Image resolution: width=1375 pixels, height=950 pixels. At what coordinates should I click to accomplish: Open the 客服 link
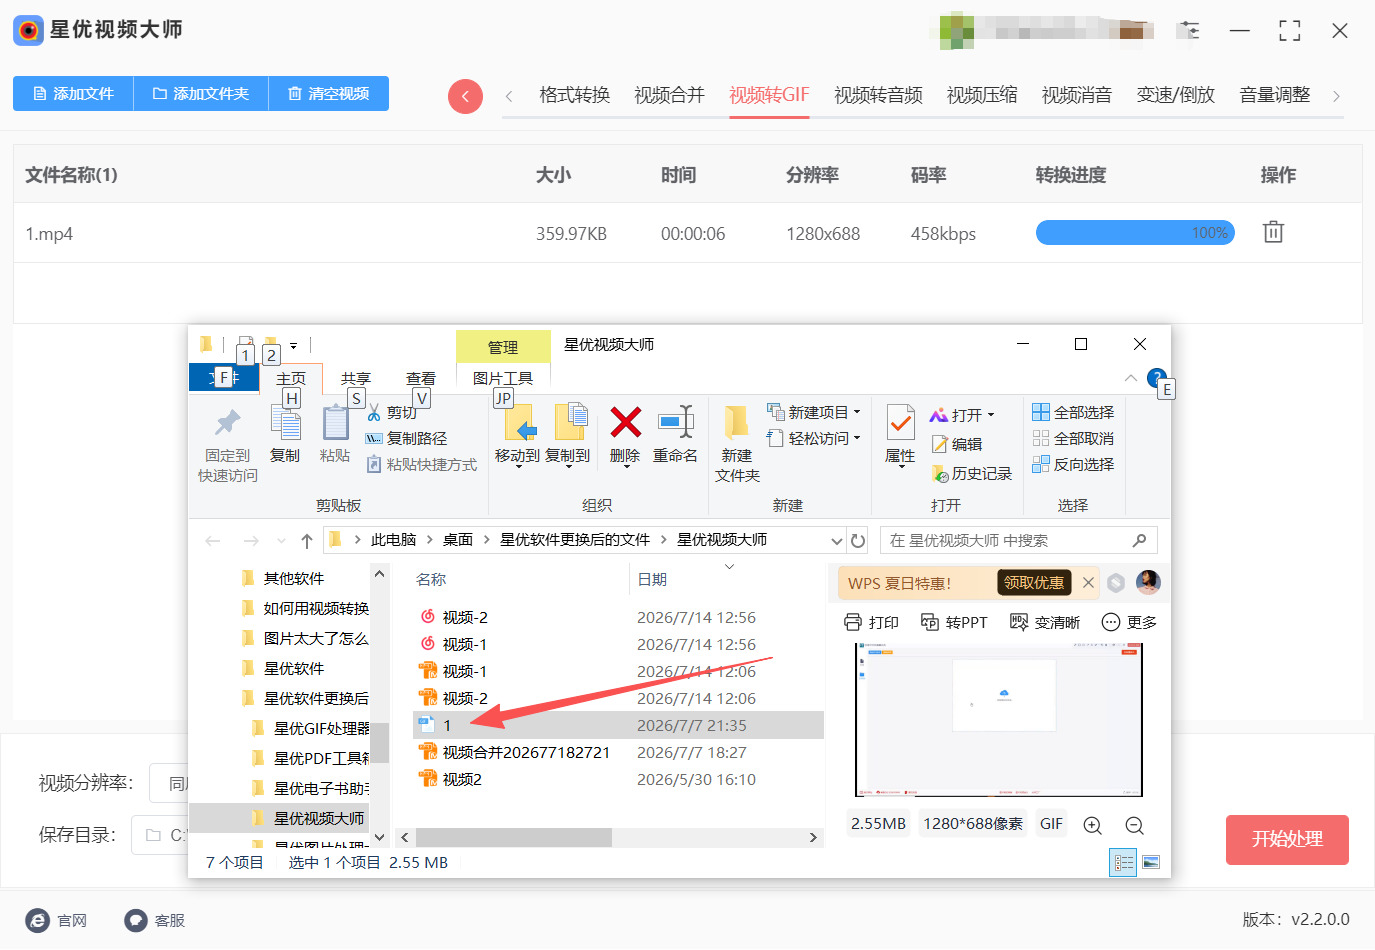(x=154, y=920)
